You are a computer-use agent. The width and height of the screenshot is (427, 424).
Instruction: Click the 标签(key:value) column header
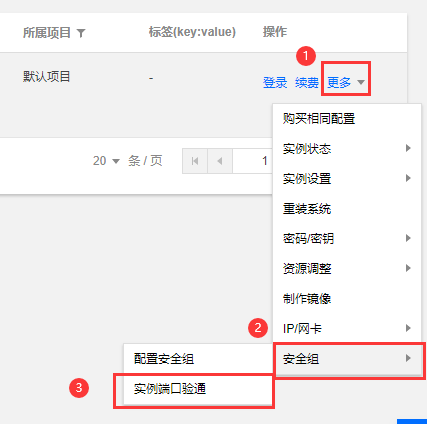192,32
